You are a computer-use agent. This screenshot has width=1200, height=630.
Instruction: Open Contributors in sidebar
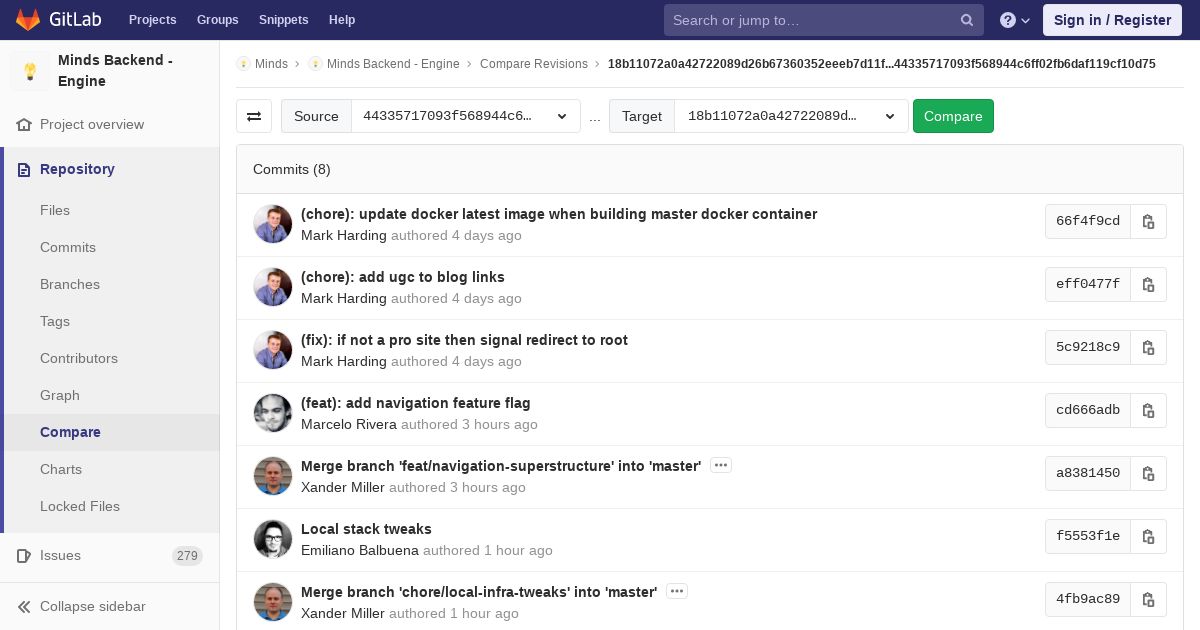[79, 359]
